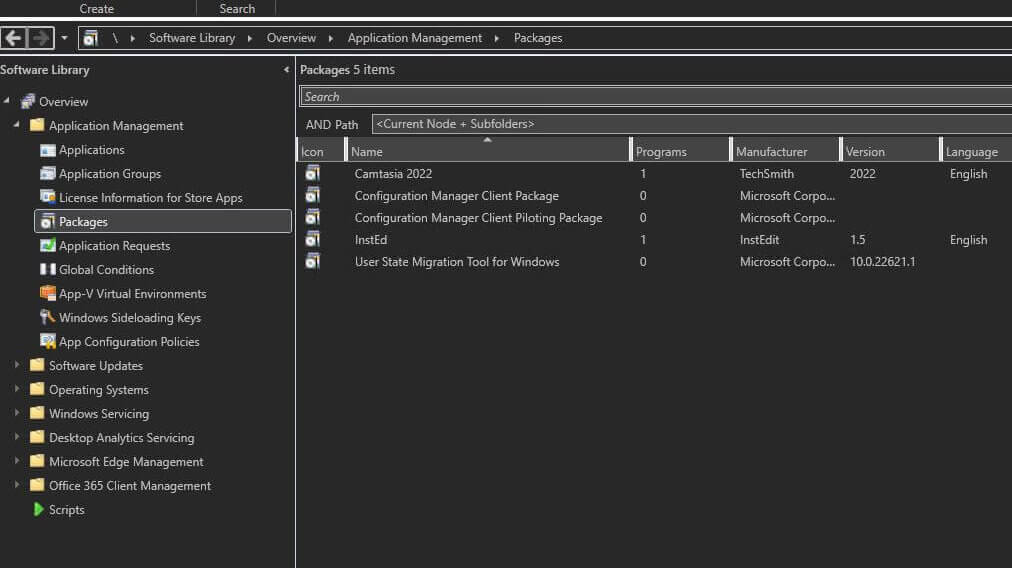Select App Configuration Policies icon

[48, 341]
